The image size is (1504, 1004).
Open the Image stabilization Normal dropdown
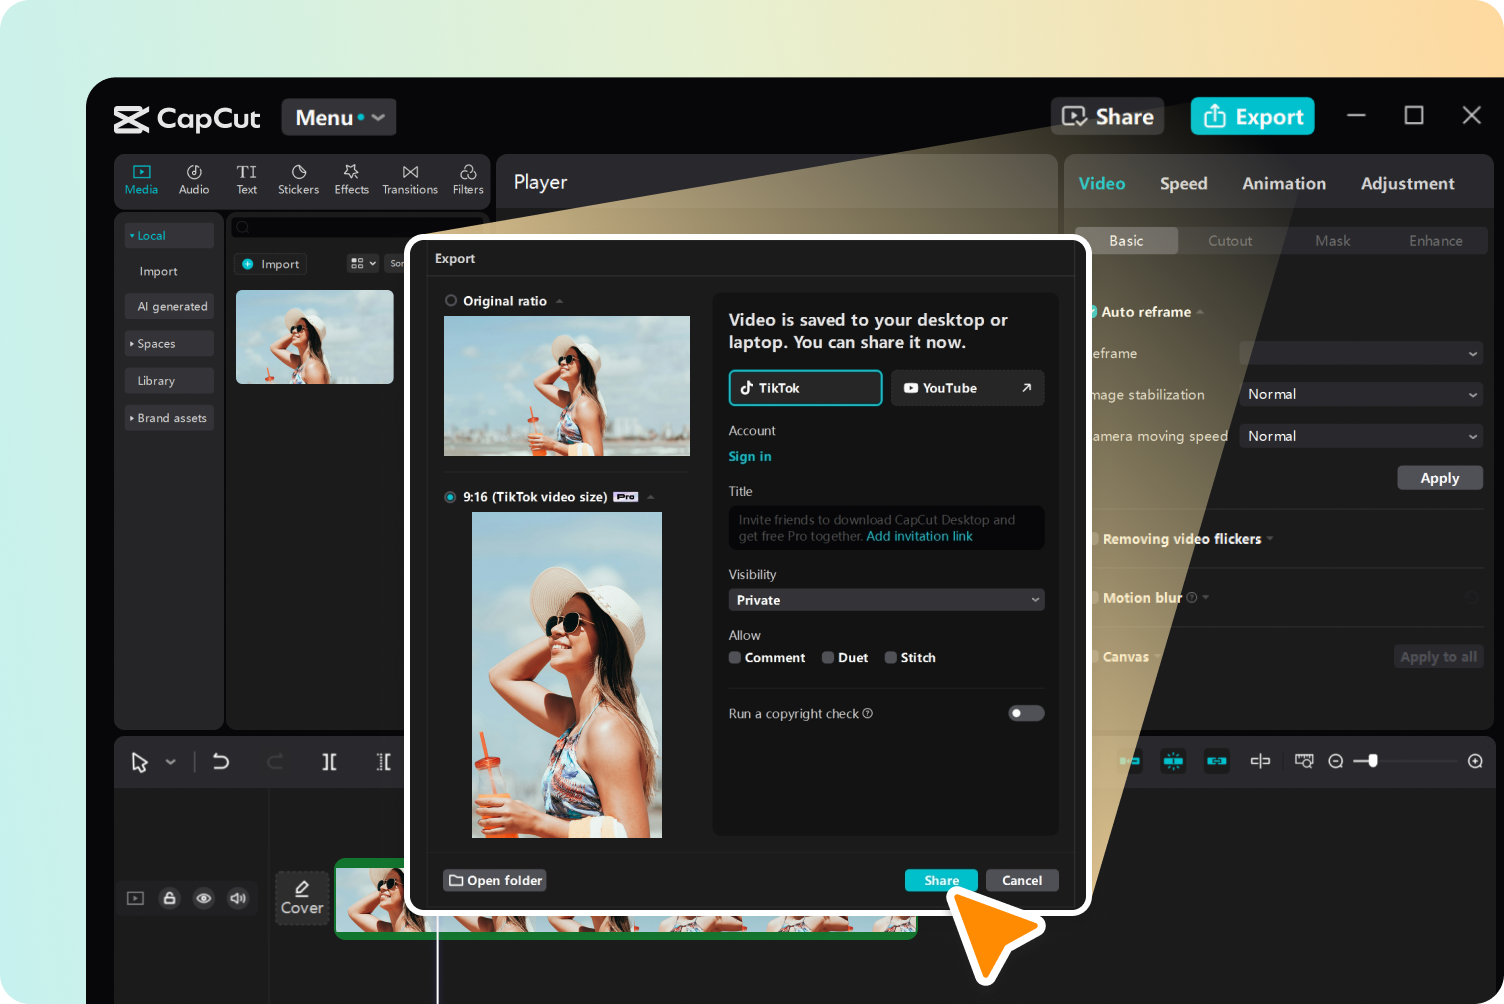pyautogui.click(x=1360, y=394)
